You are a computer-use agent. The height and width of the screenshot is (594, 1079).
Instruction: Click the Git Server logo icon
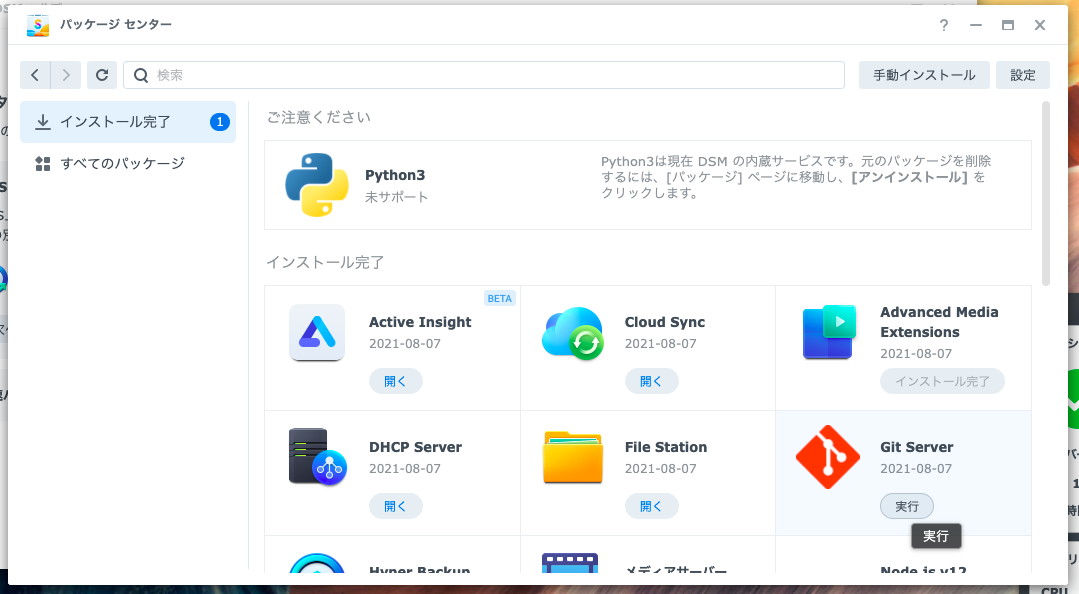coord(828,457)
